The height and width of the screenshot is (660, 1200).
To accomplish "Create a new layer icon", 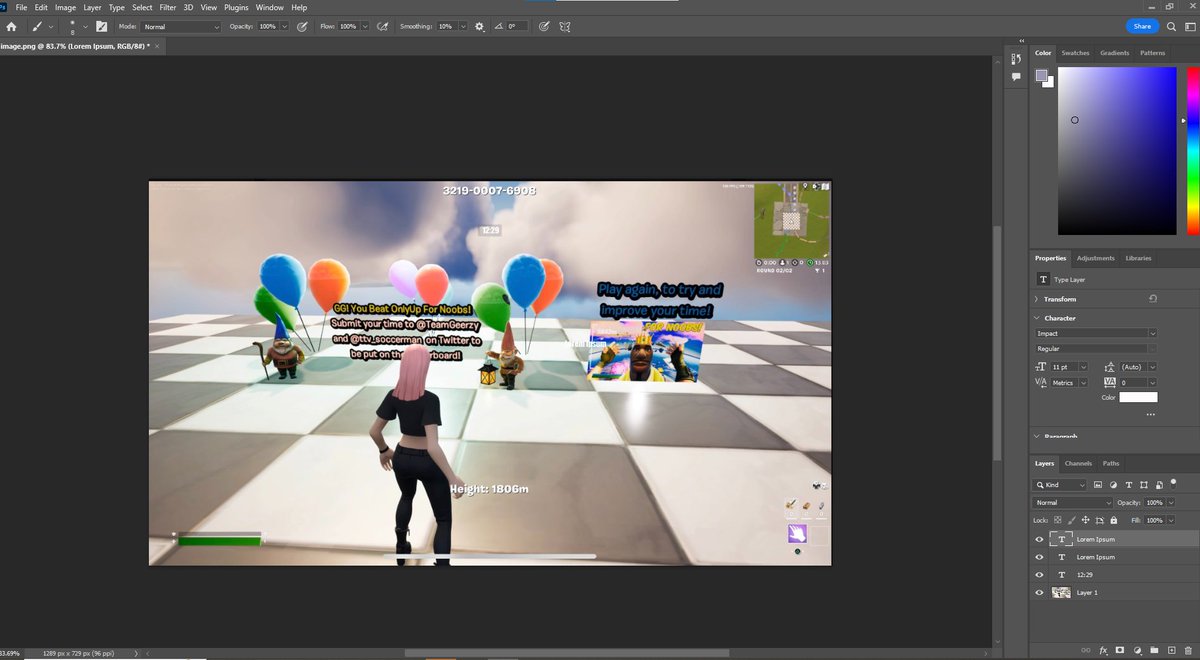I will 1171,650.
